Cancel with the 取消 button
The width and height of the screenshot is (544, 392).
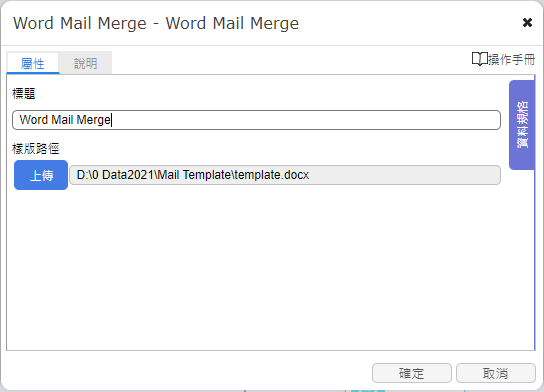[496, 373]
